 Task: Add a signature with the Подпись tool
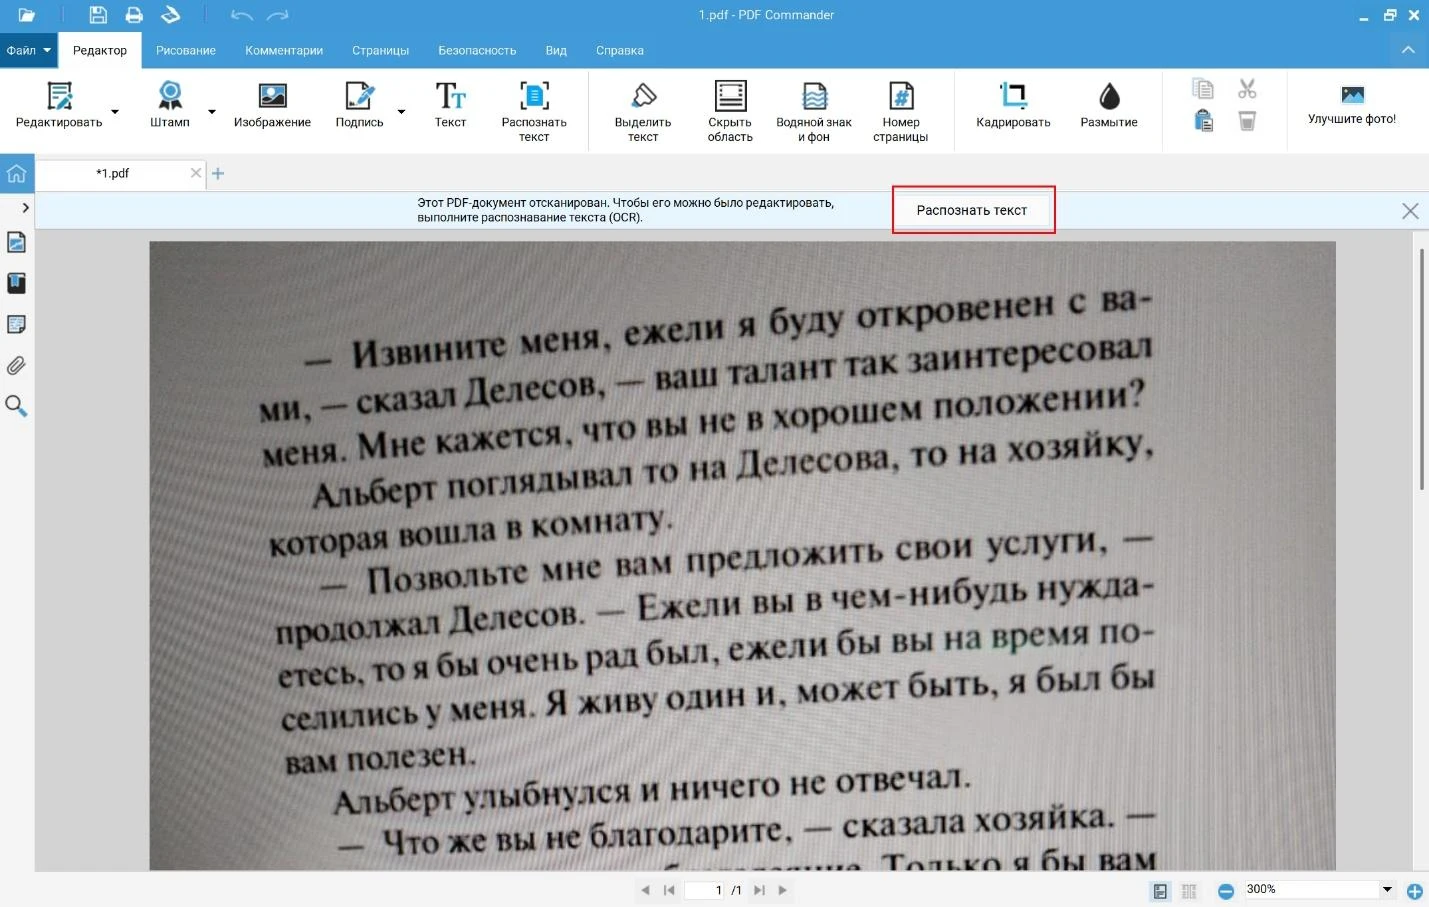[359, 106]
